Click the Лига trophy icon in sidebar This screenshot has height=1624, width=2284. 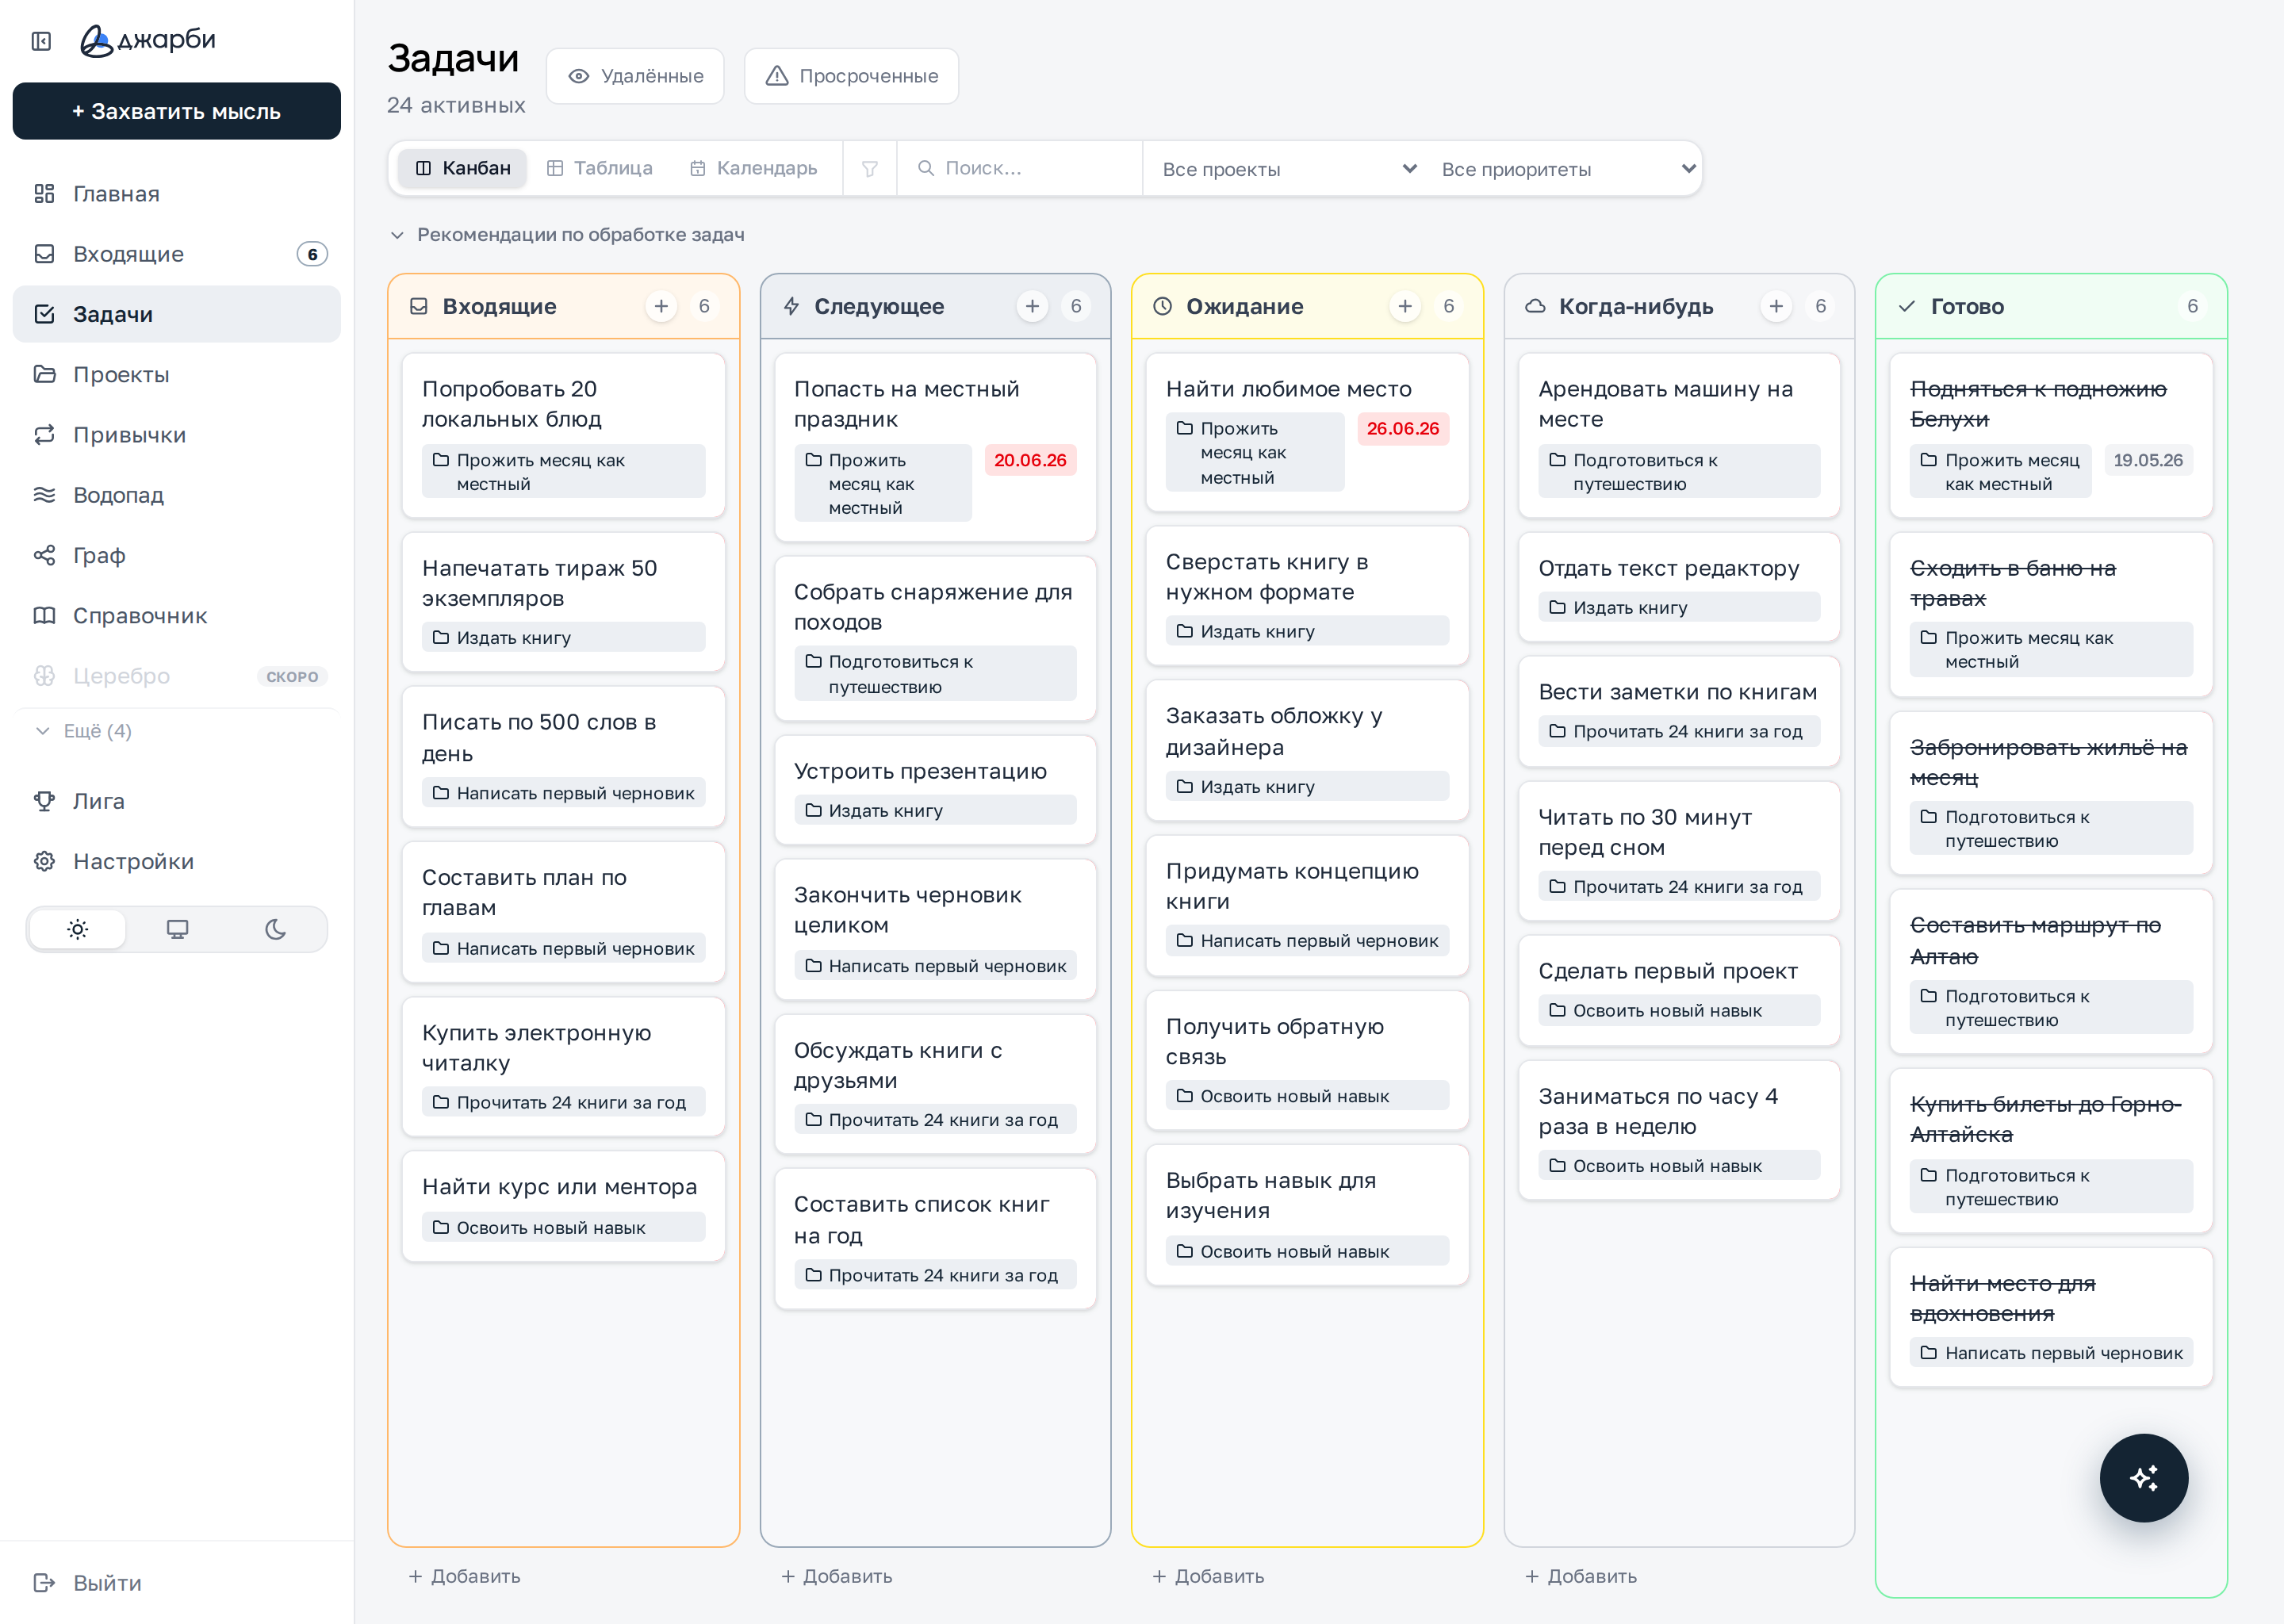pyautogui.click(x=44, y=801)
